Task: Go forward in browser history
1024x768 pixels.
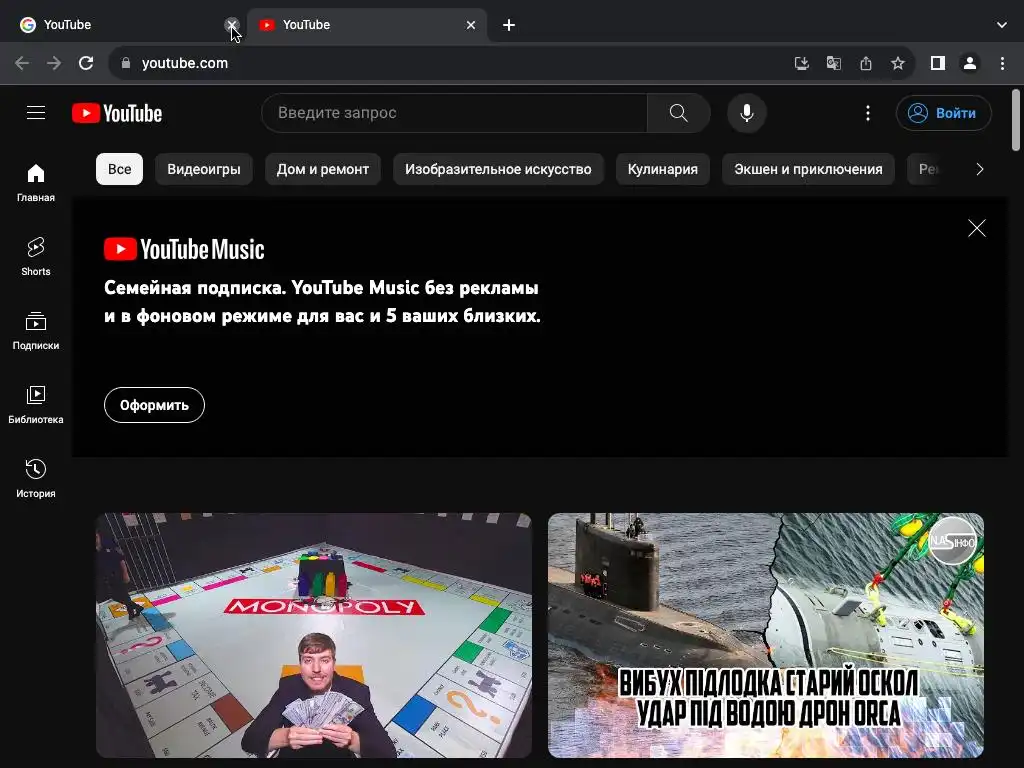Action: click(x=54, y=63)
